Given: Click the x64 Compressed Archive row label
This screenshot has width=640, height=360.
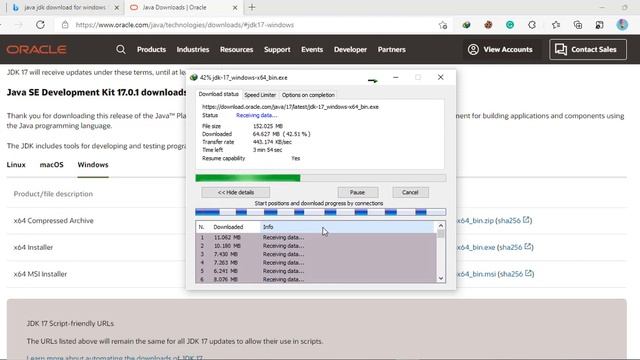Looking at the screenshot, I should click(53, 220).
